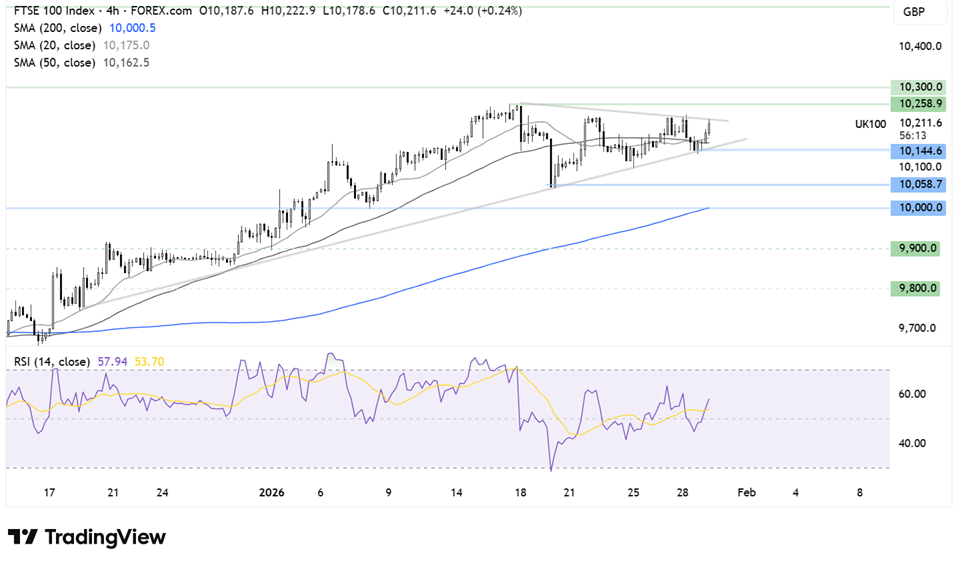Click the current price label 10,211.6

click(915, 123)
